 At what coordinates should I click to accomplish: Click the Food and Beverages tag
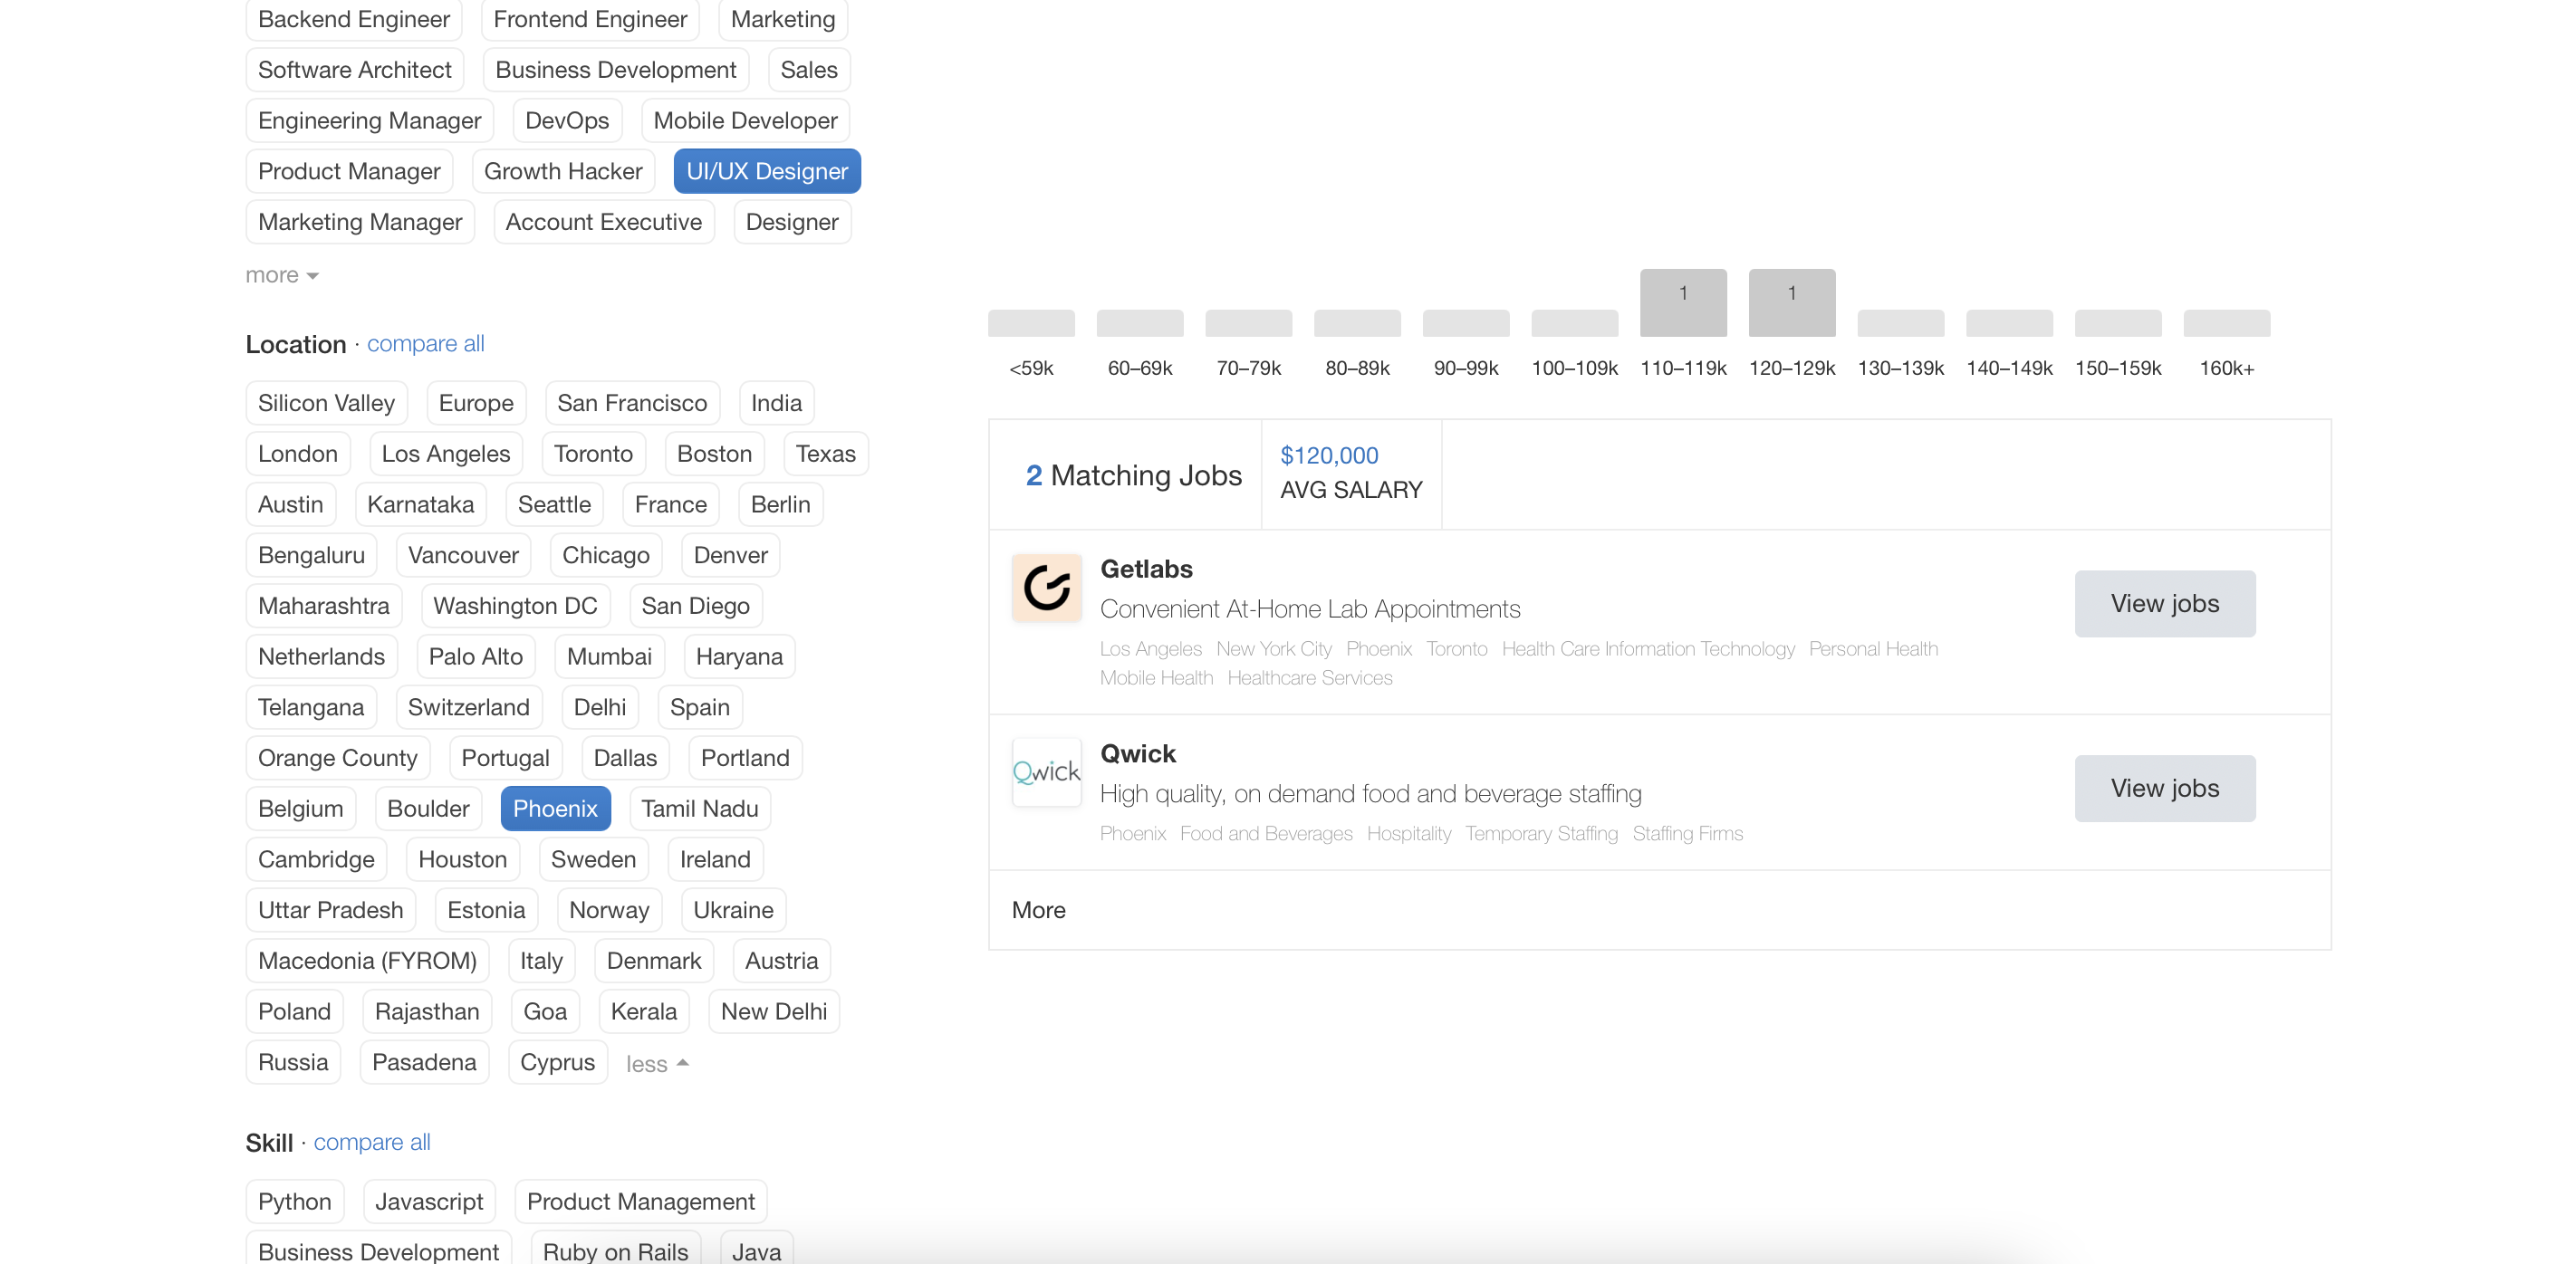point(1265,833)
